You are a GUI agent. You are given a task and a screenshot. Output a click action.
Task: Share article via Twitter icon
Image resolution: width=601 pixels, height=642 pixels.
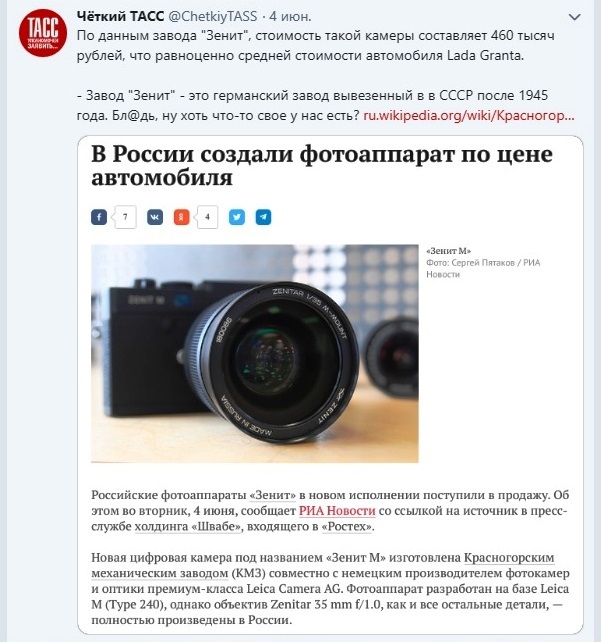(237, 217)
